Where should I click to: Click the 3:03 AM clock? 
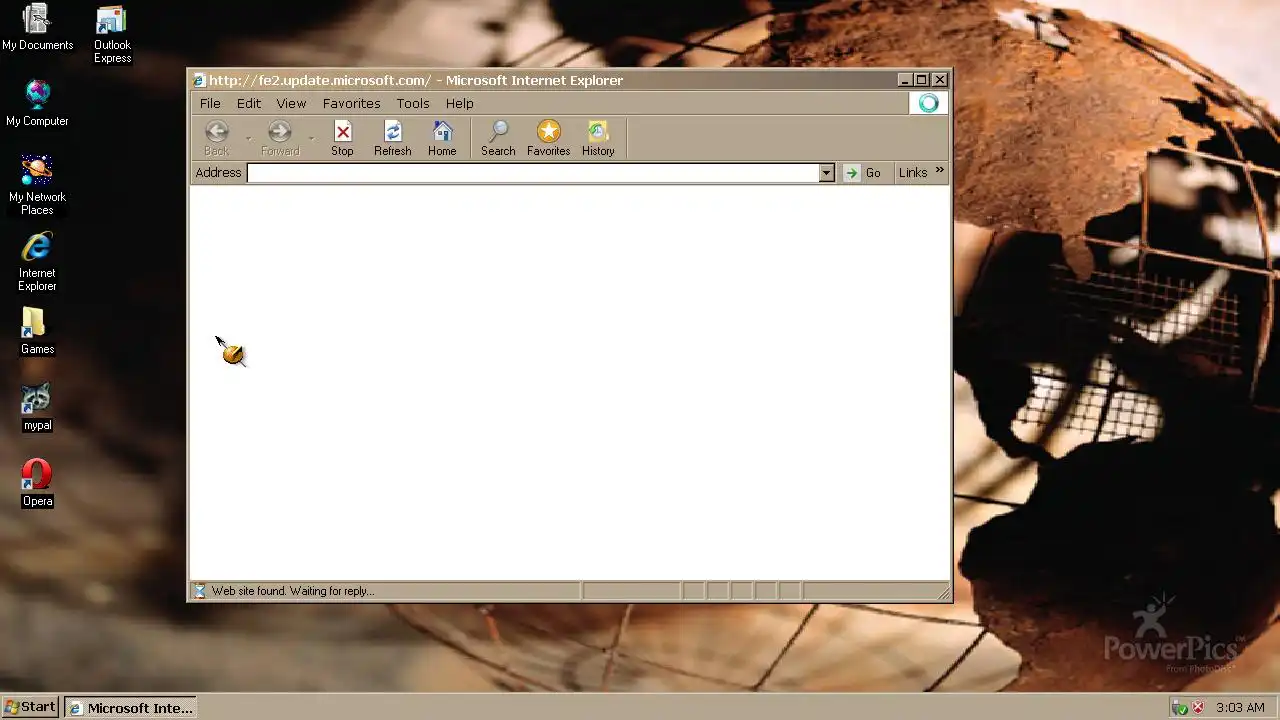tap(1240, 708)
